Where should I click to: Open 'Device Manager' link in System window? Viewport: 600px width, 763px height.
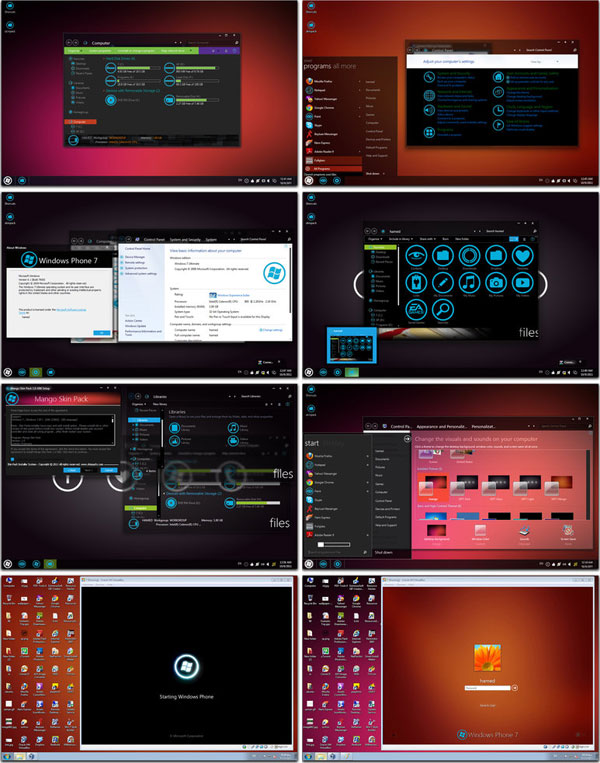135,256
